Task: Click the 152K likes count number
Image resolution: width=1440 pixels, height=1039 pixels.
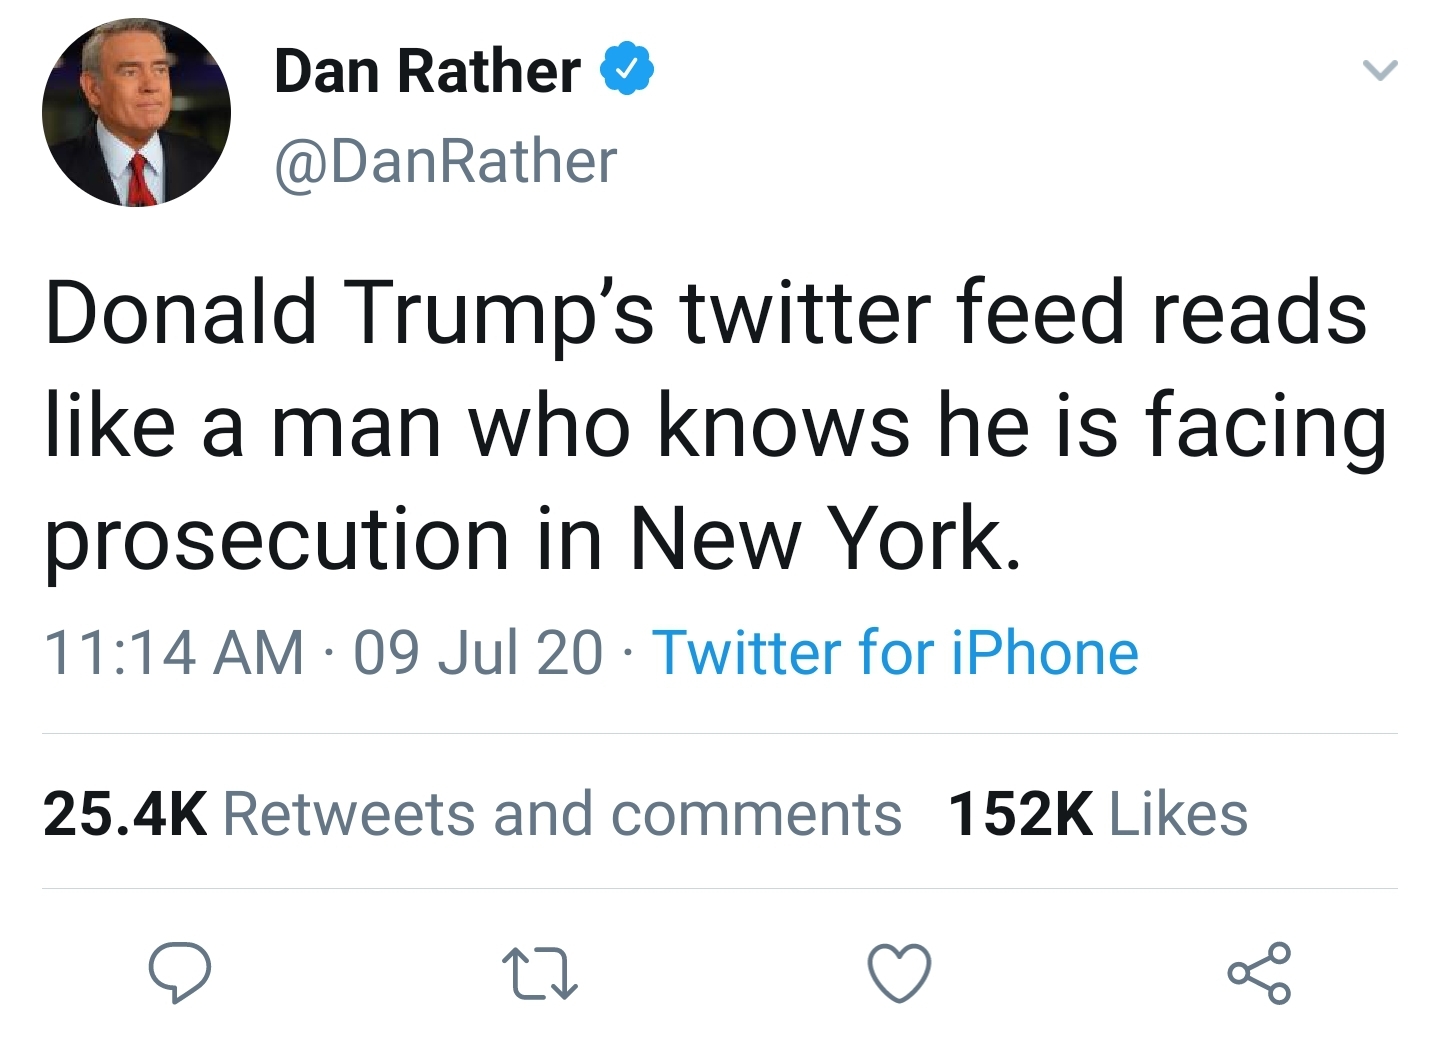Action: [x=1020, y=813]
